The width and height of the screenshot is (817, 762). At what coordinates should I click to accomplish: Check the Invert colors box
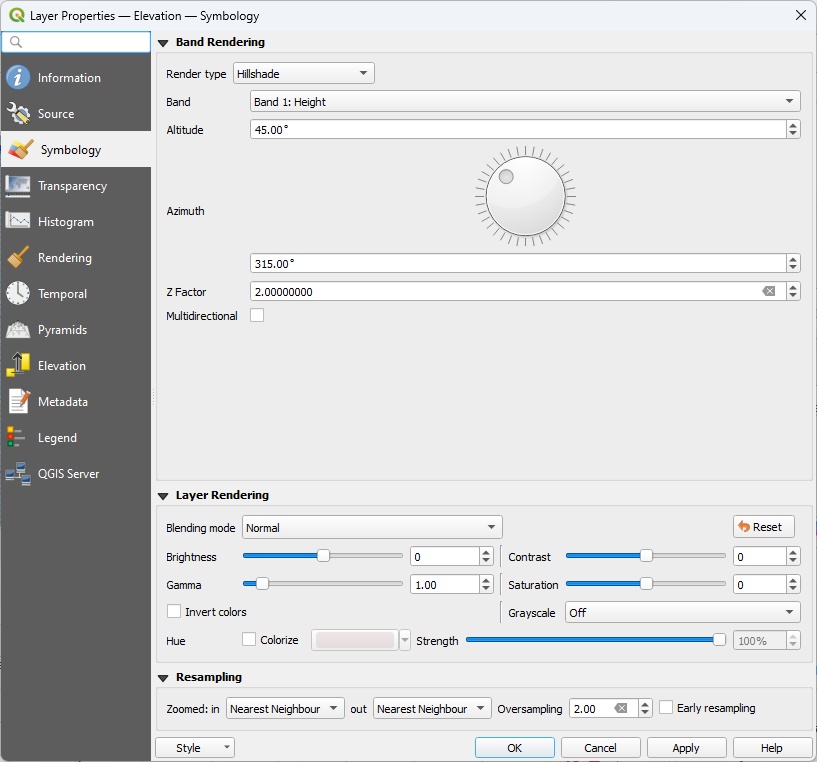173,611
